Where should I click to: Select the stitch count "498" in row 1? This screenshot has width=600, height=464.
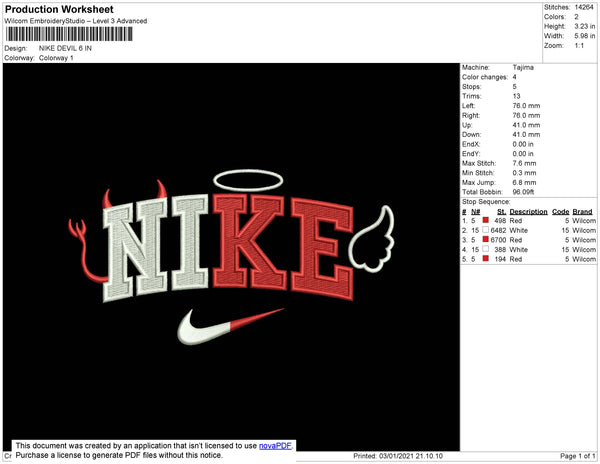500,221
